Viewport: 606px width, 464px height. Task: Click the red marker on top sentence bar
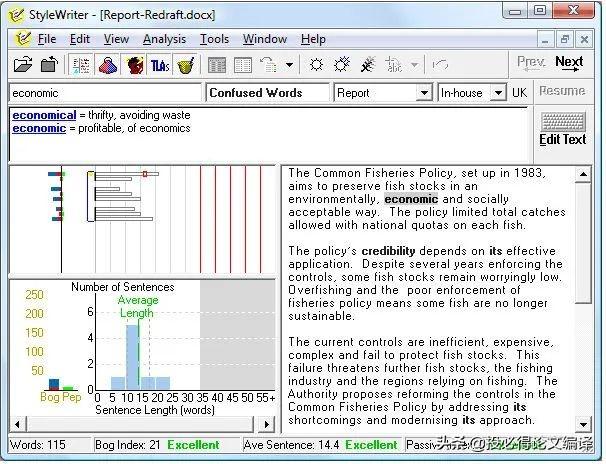145,174
